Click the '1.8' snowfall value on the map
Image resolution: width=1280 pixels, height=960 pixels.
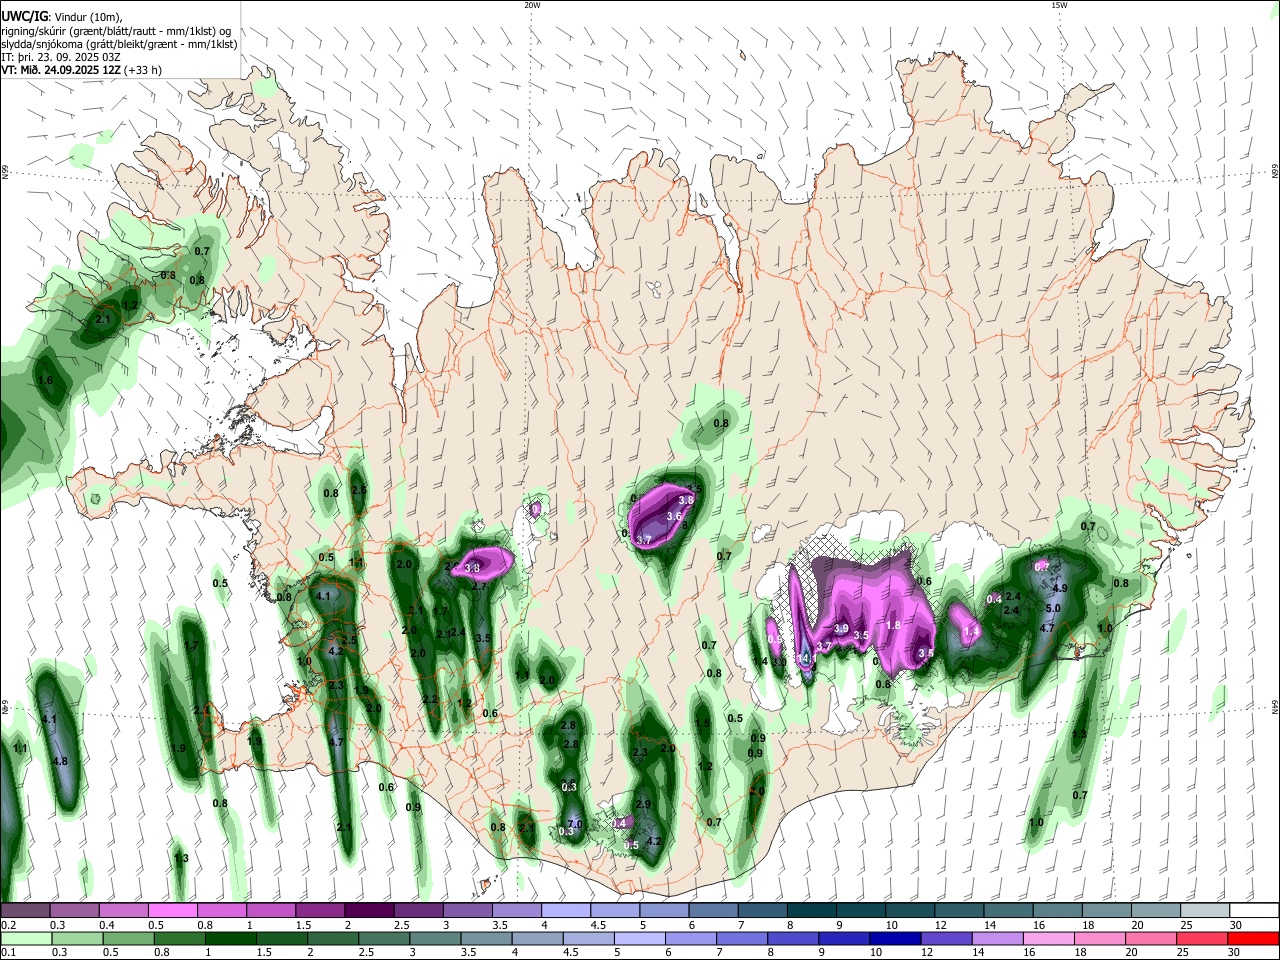coord(893,625)
